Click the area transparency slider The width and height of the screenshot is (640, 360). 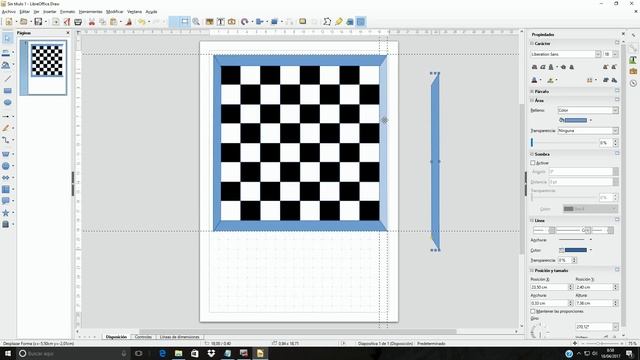[563, 143]
